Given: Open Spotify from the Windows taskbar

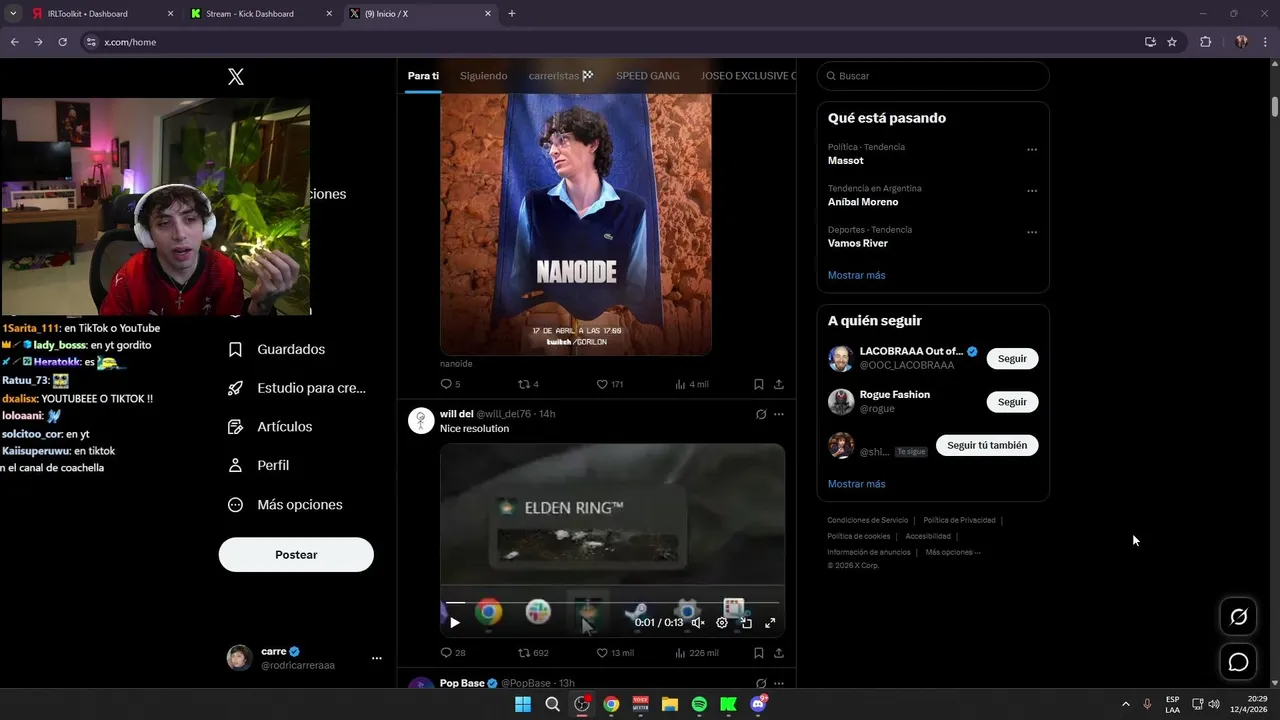Looking at the screenshot, I should (x=699, y=704).
